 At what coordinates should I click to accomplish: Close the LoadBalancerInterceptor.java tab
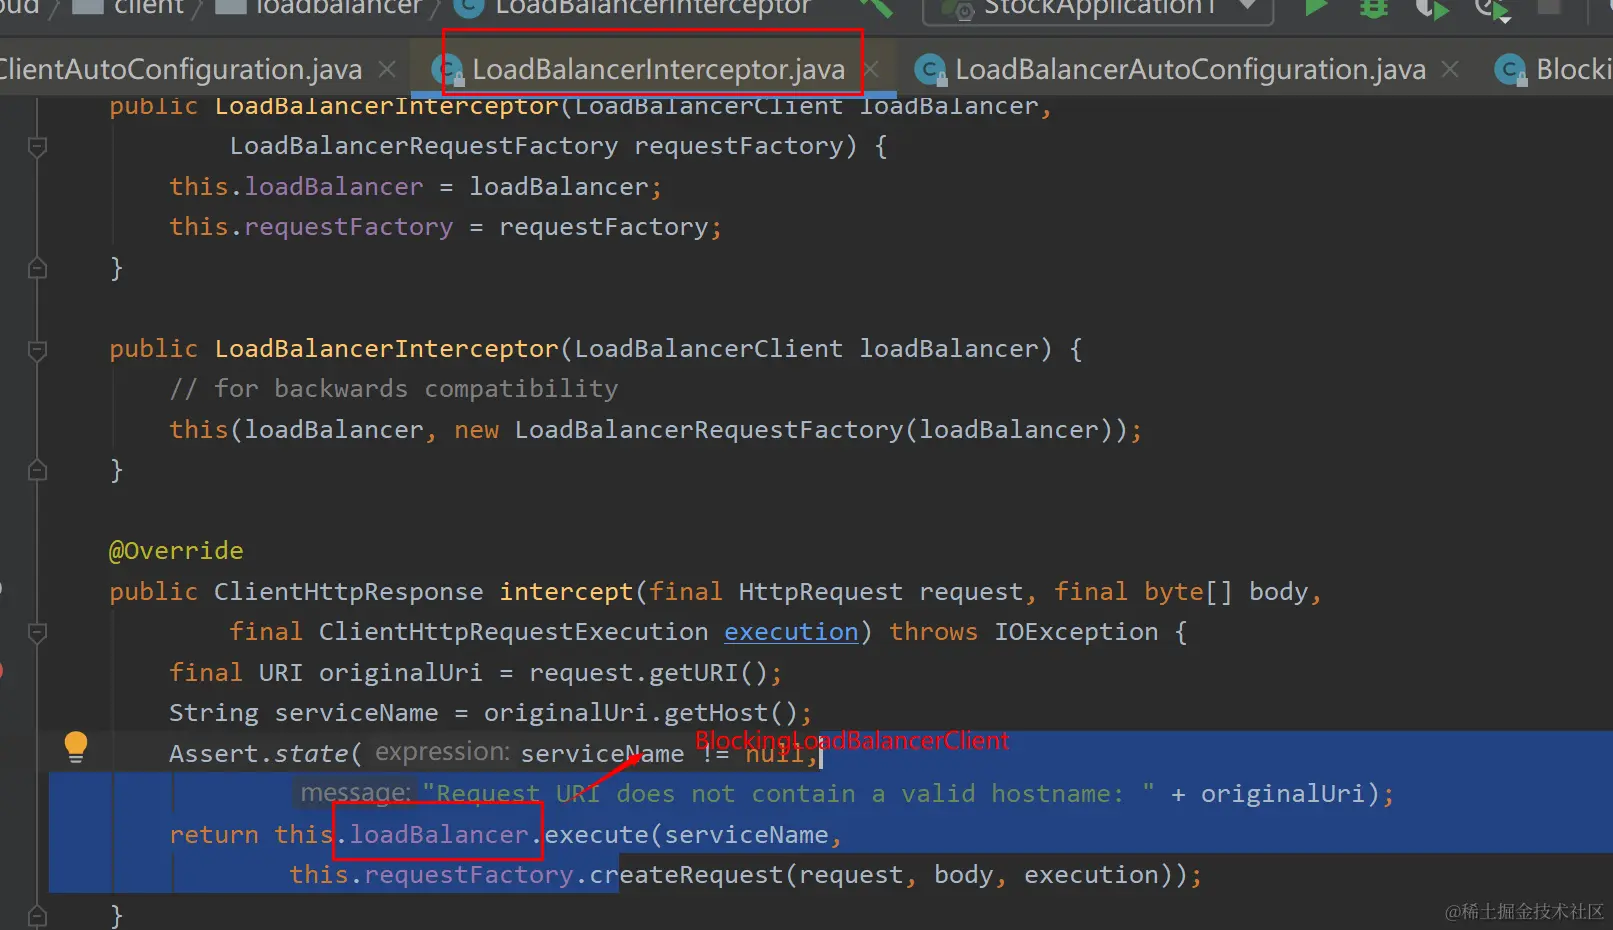[871, 69]
